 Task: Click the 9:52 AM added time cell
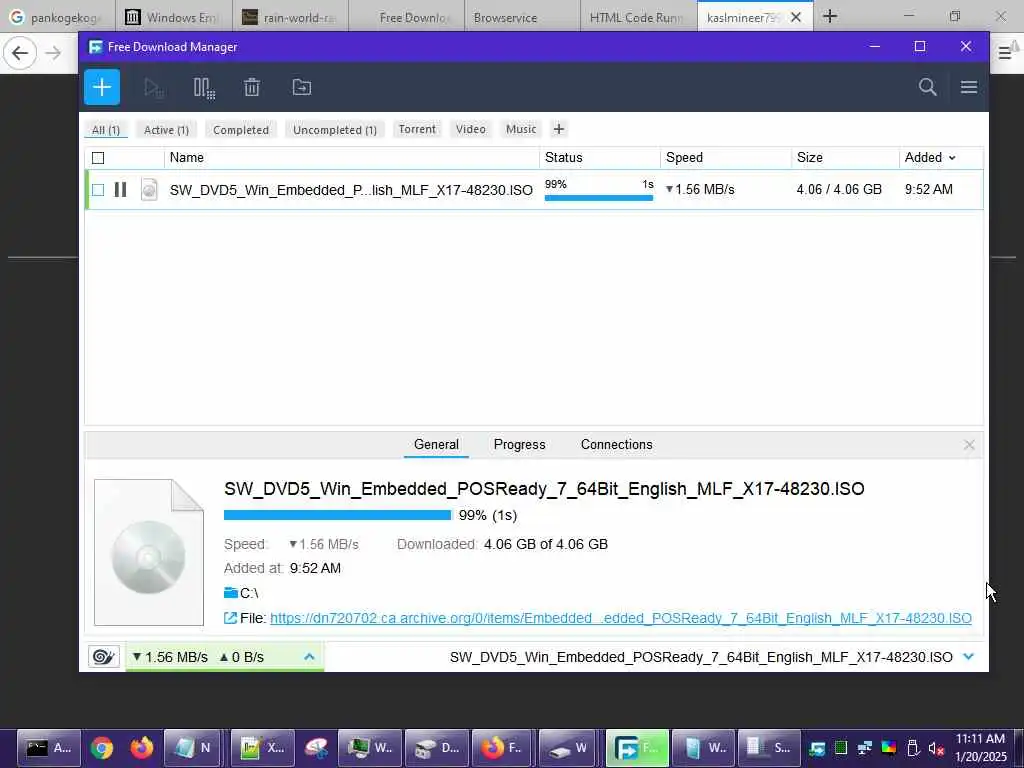(929, 189)
